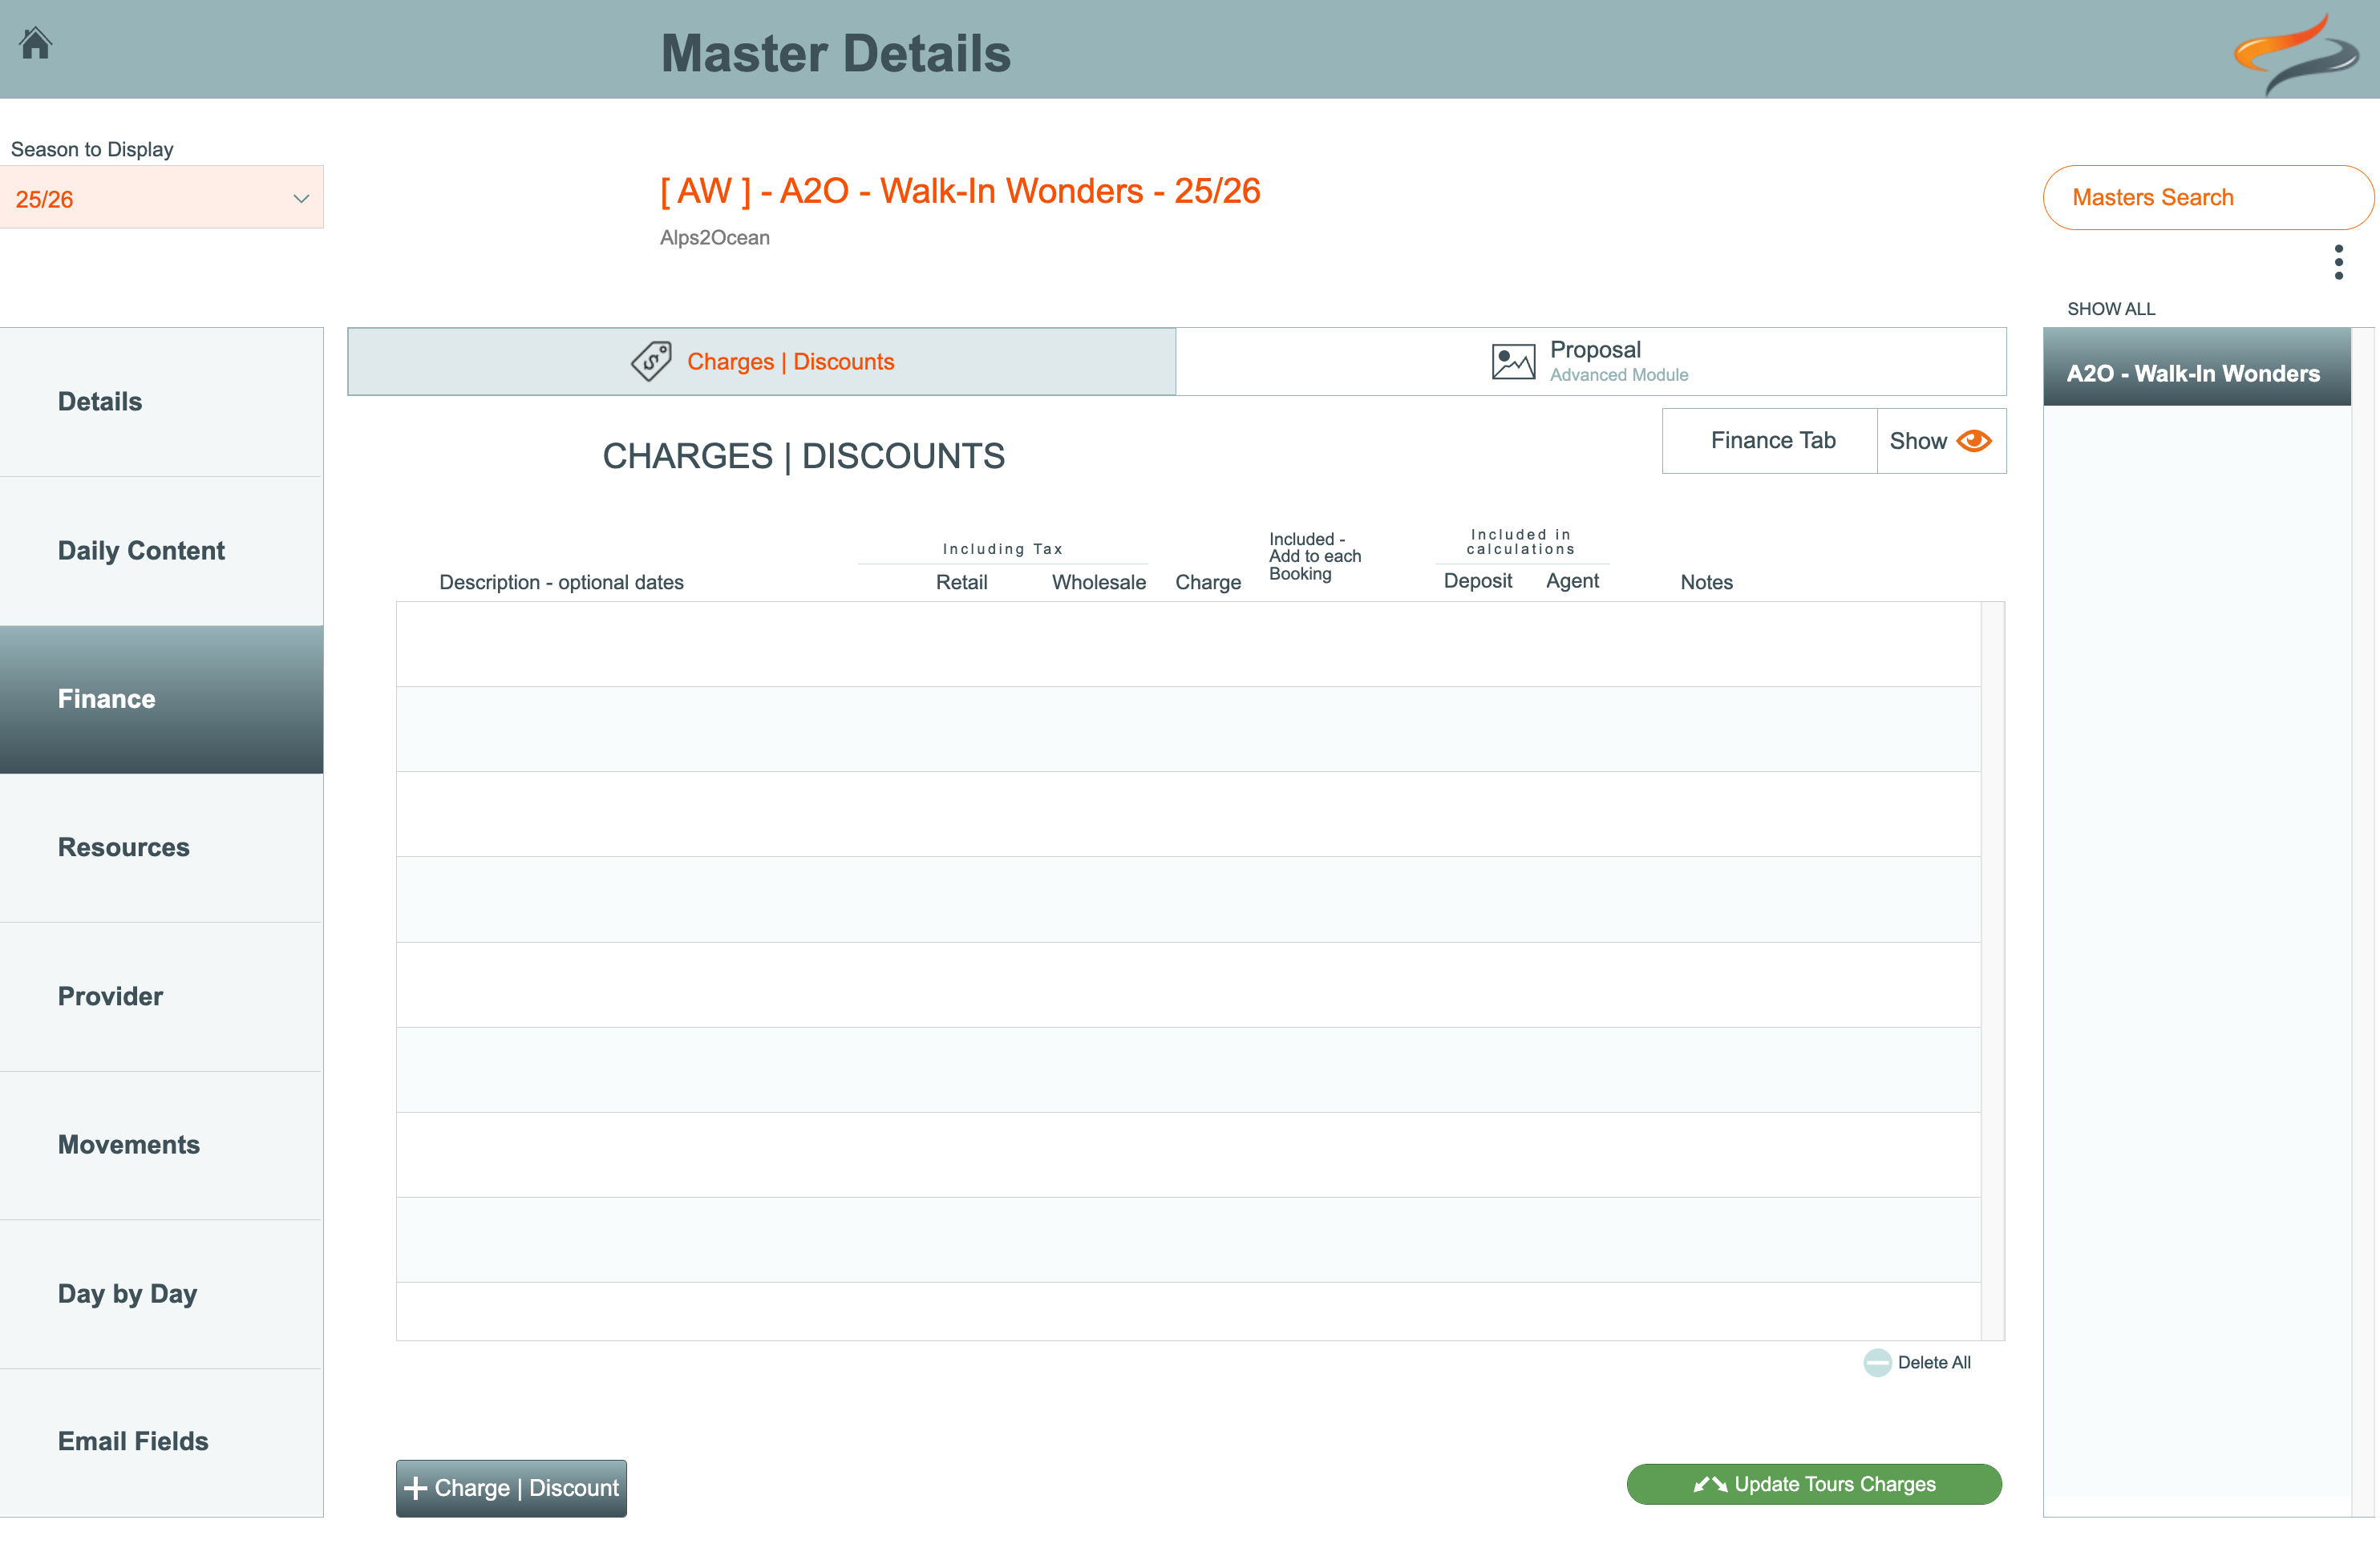
Task: Click the Alps2Ocean subtitle
Action: (x=714, y=238)
